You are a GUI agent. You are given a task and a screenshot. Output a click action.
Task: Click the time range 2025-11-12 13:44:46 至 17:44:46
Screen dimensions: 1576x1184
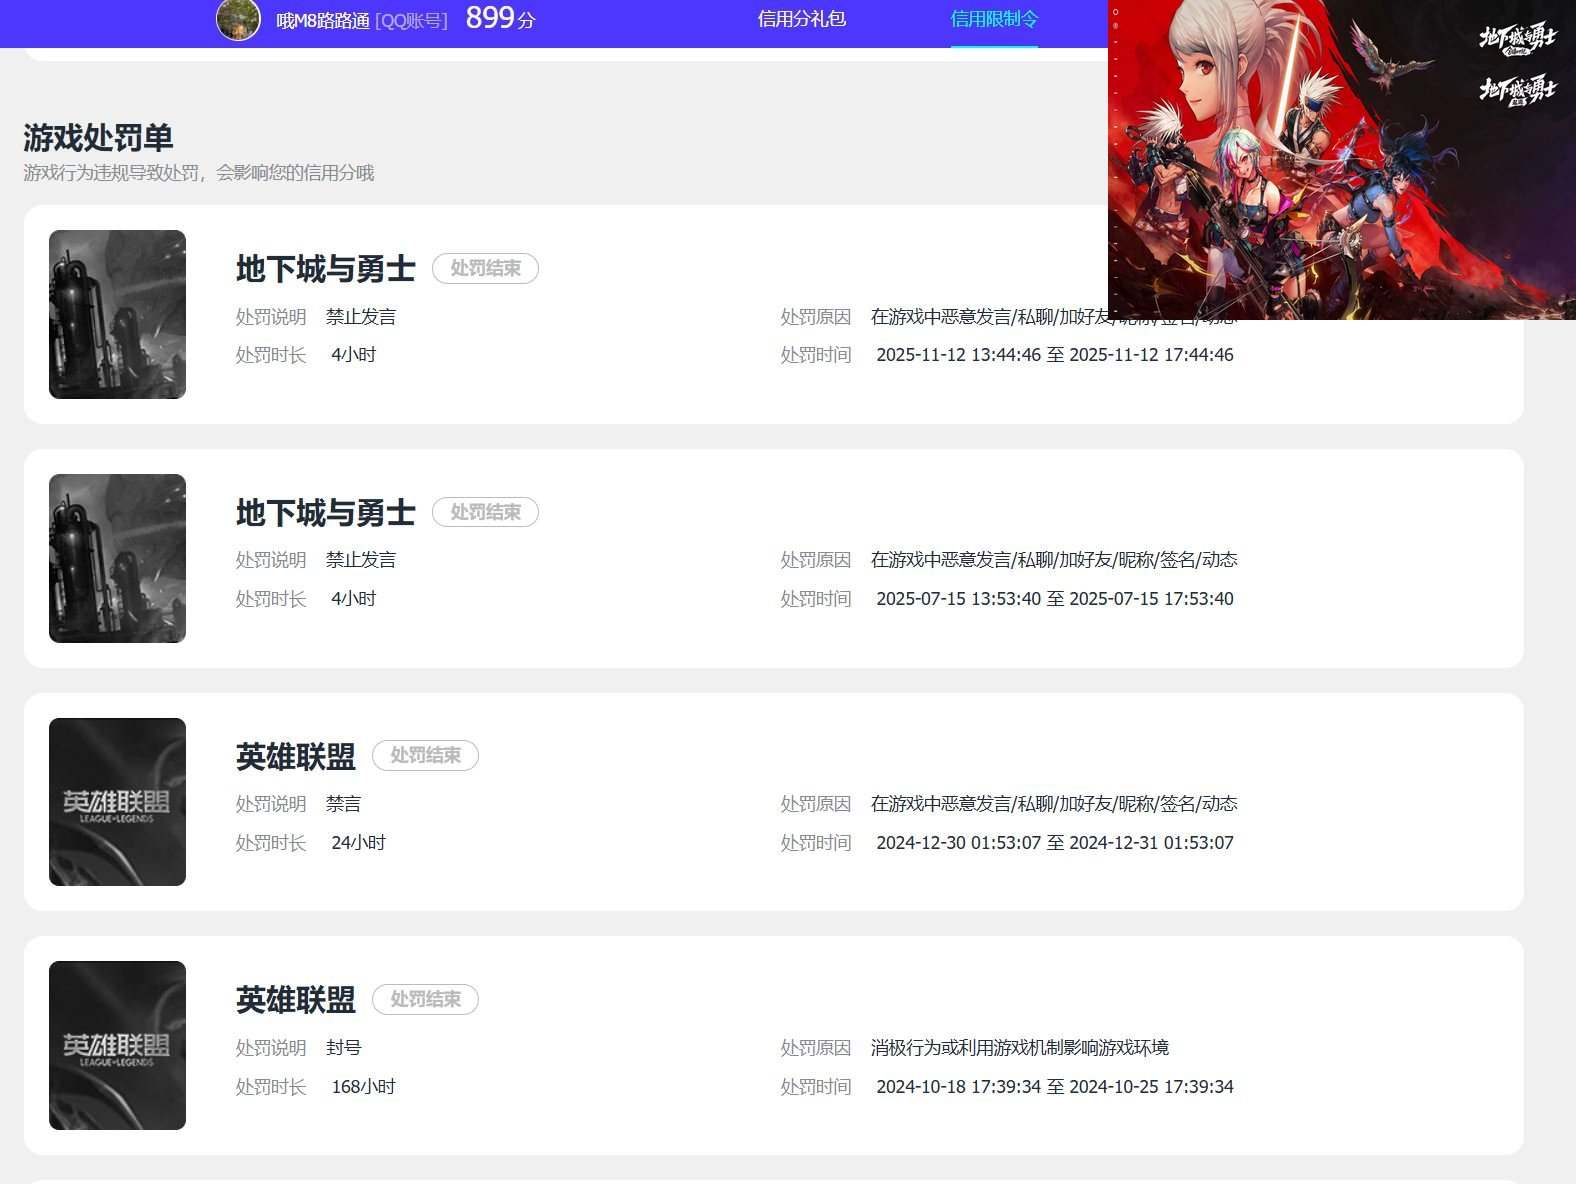point(1055,355)
